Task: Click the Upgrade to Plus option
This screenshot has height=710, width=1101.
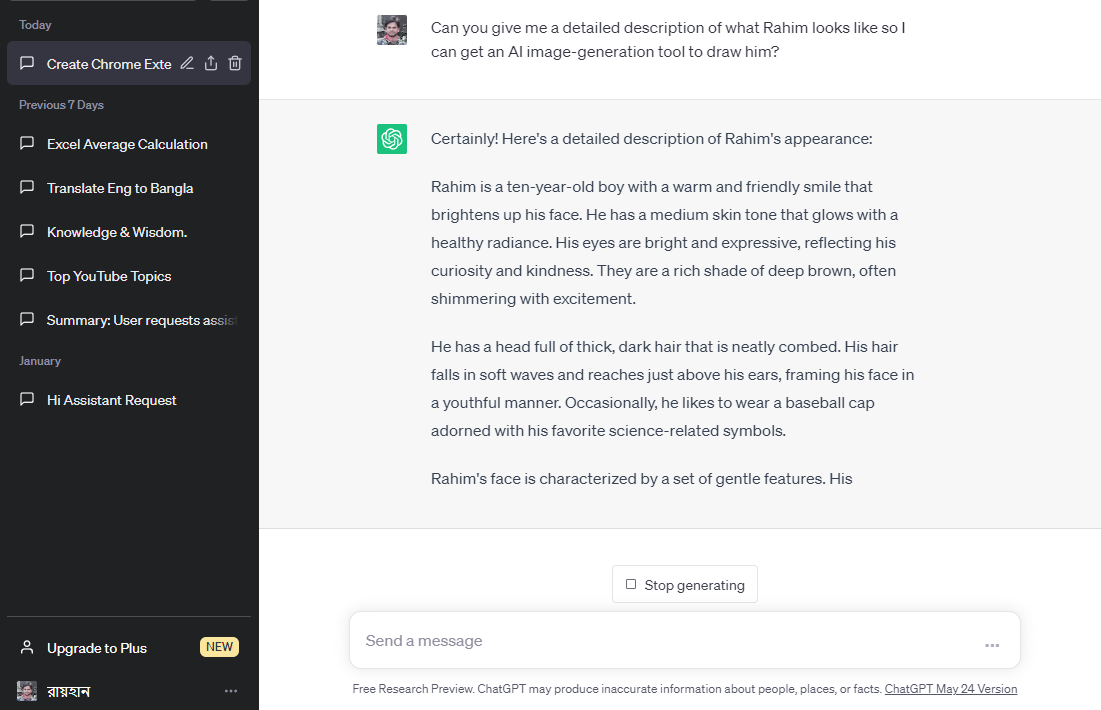Action: coord(97,648)
